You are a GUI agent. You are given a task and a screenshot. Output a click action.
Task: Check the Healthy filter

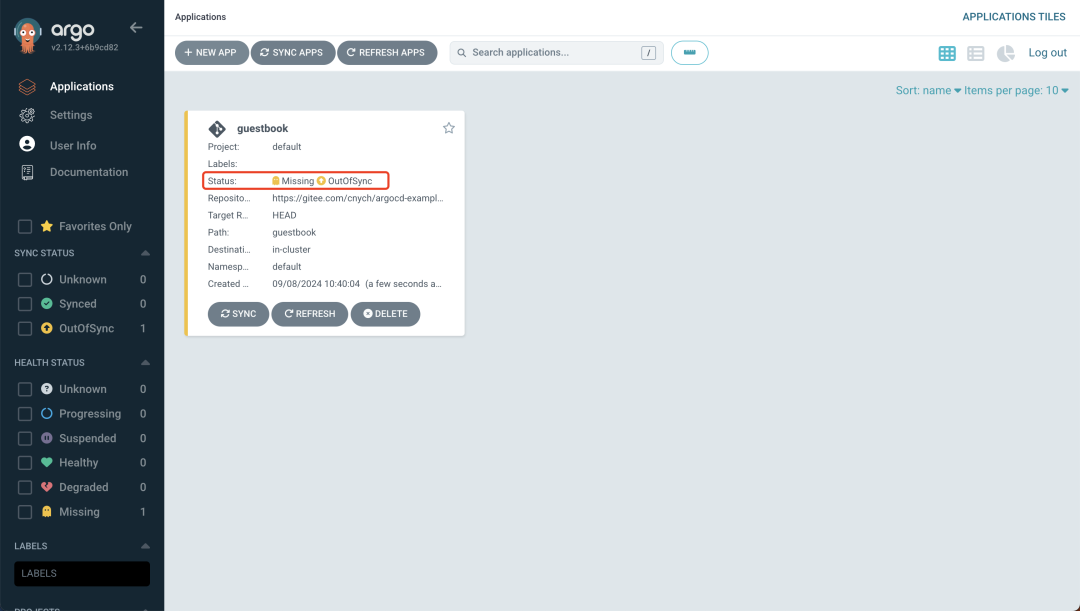point(25,463)
